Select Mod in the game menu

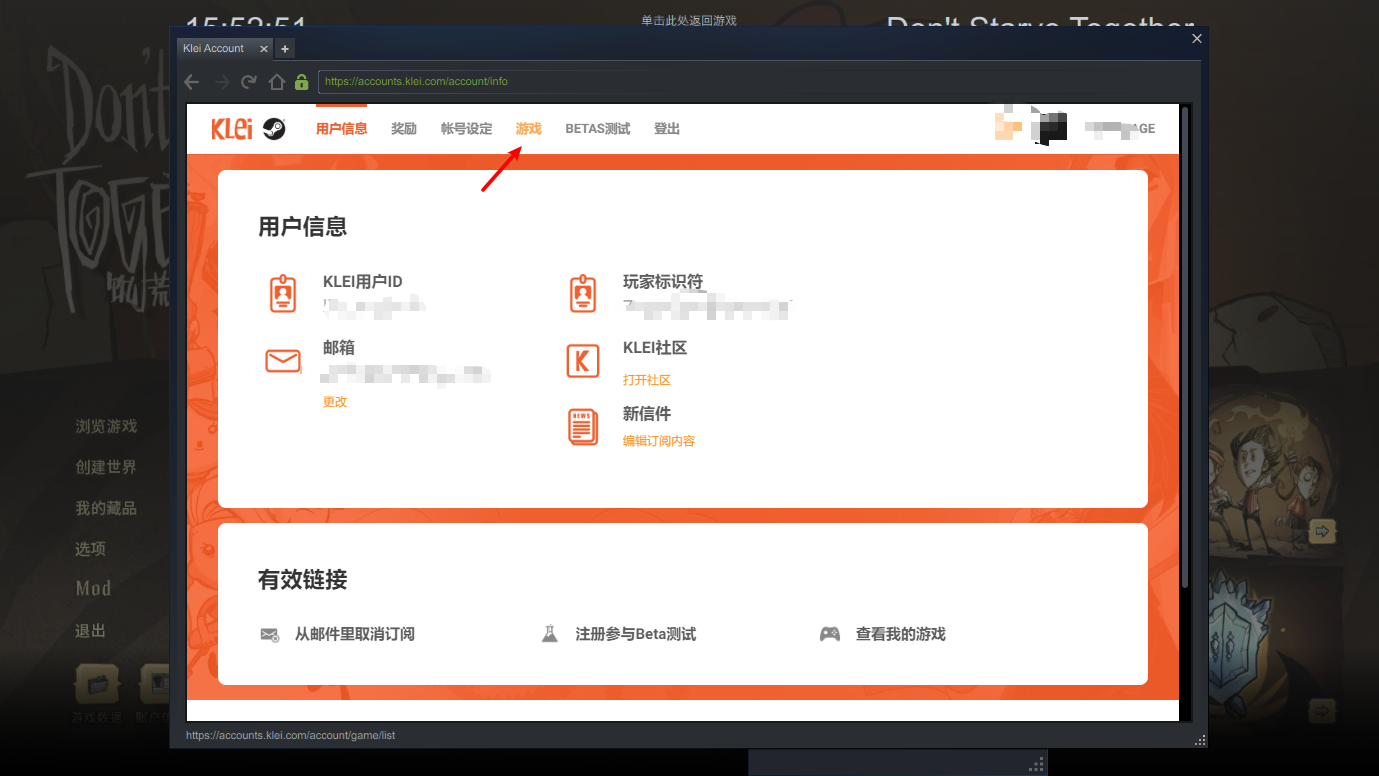pos(94,589)
